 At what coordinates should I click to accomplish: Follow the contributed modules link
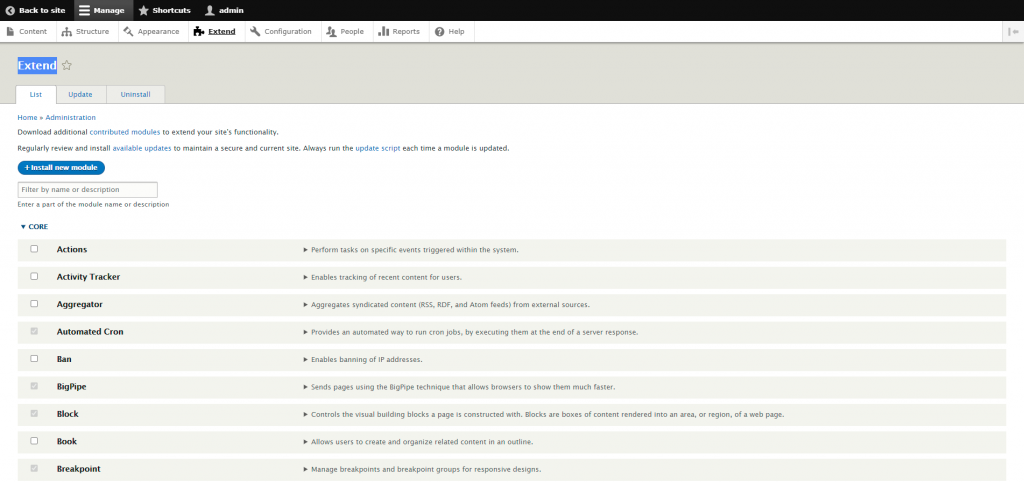click(x=125, y=132)
